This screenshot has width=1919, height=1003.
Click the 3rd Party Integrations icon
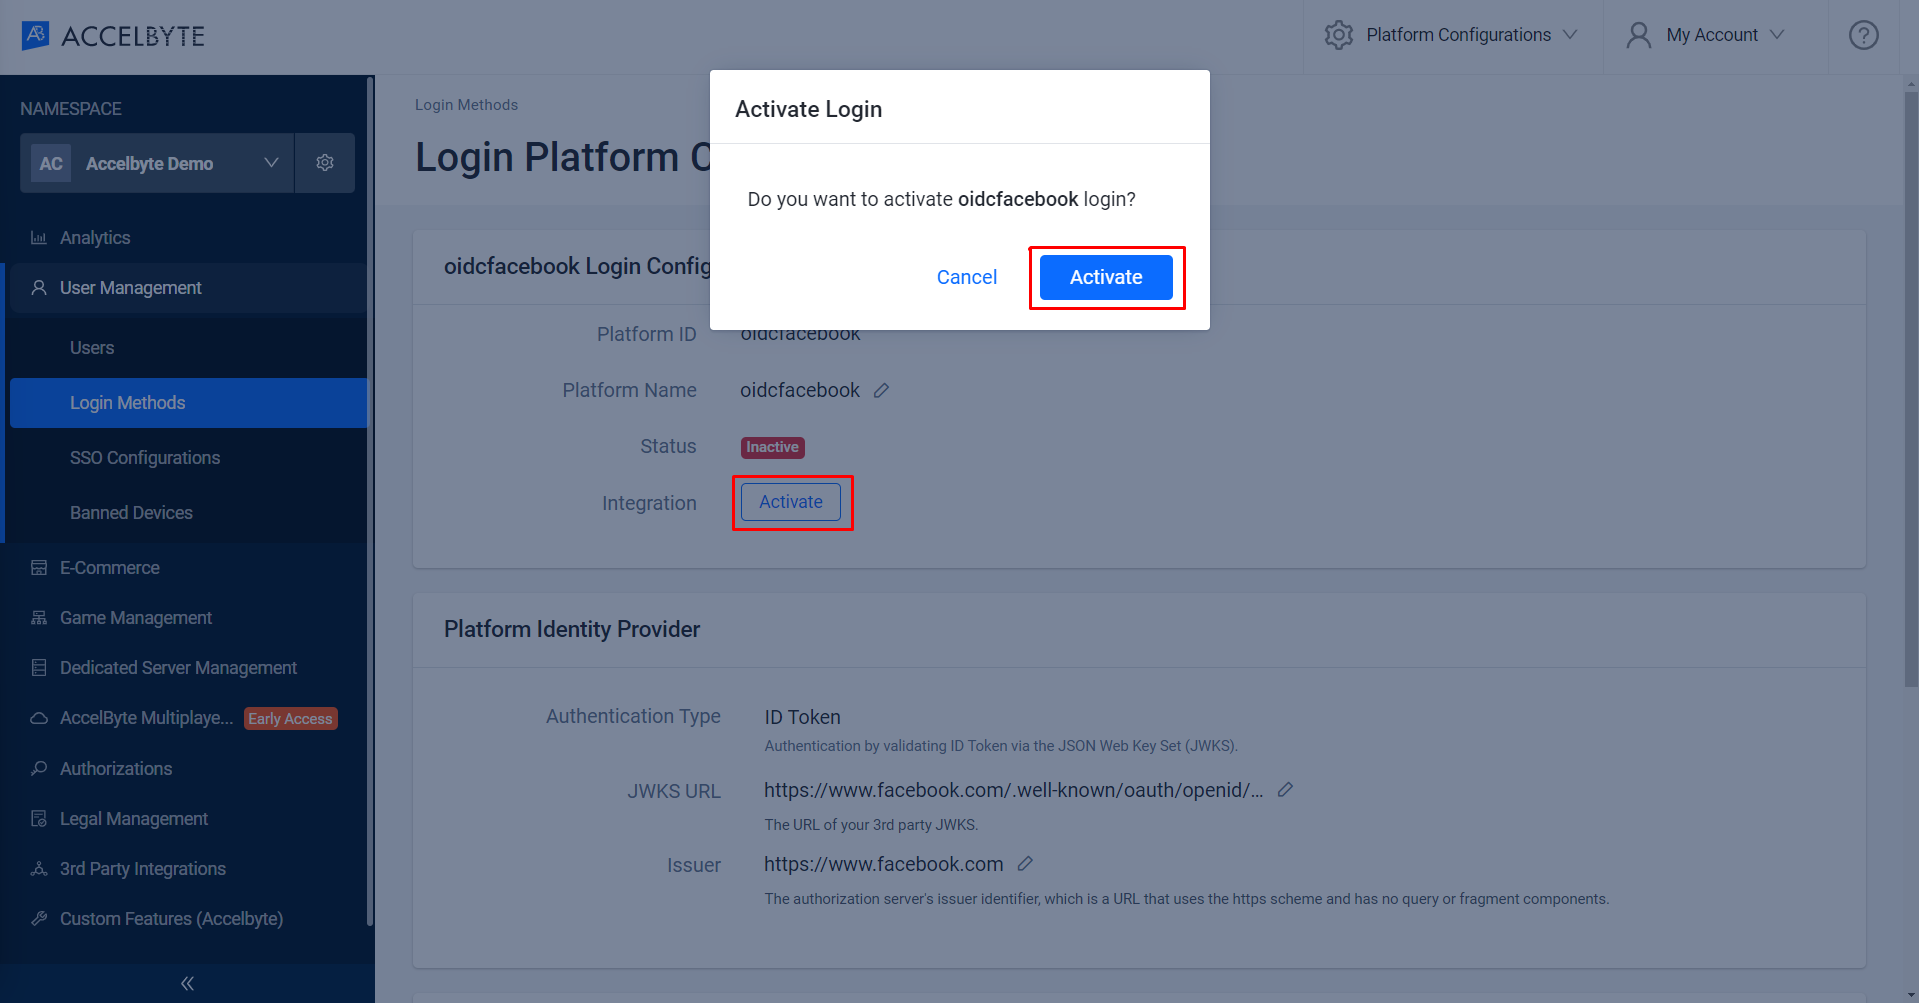coord(39,869)
